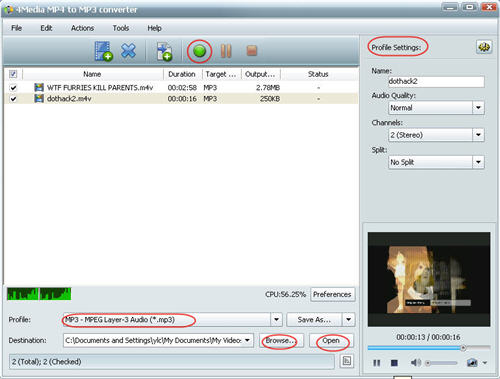The width and height of the screenshot is (500, 379).
Task: Click the 2 (Total); 2 (Checked) status text
Action: [47, 362]
